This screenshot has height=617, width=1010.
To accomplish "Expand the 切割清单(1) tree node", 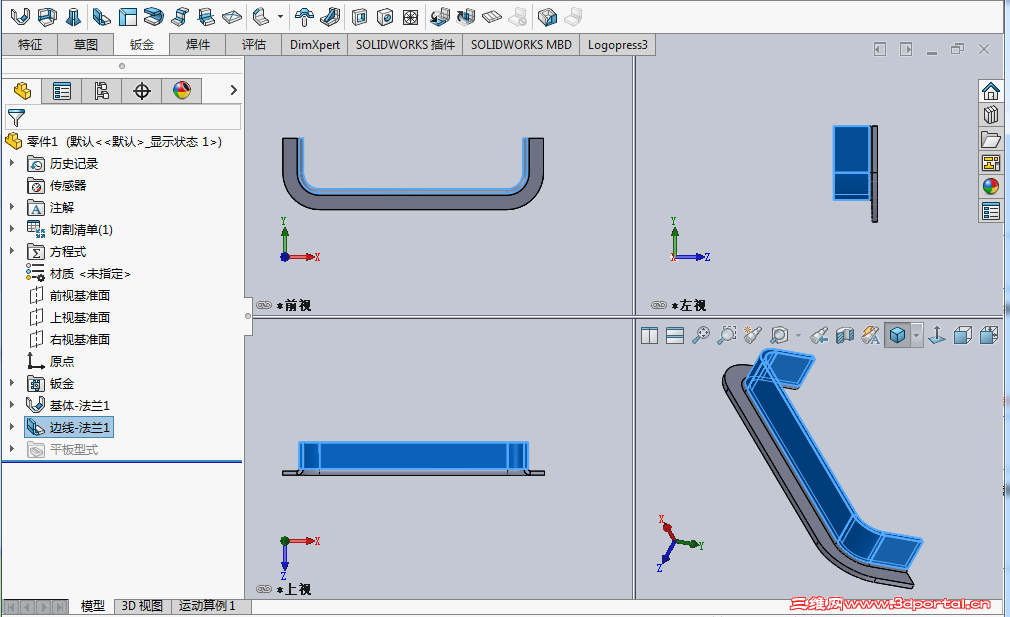I will point(12,229).
